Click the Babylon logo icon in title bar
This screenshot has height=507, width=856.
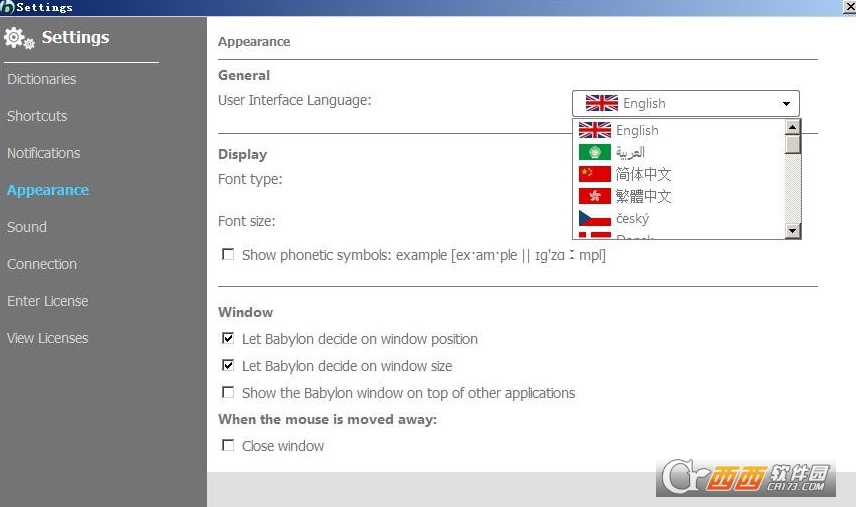(x=8, y=7)
